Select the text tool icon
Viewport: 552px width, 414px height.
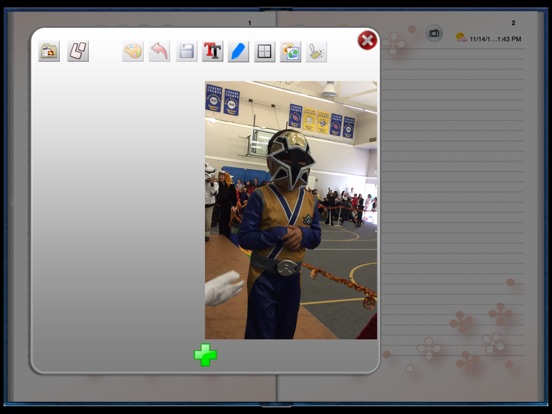pos(213,51)
